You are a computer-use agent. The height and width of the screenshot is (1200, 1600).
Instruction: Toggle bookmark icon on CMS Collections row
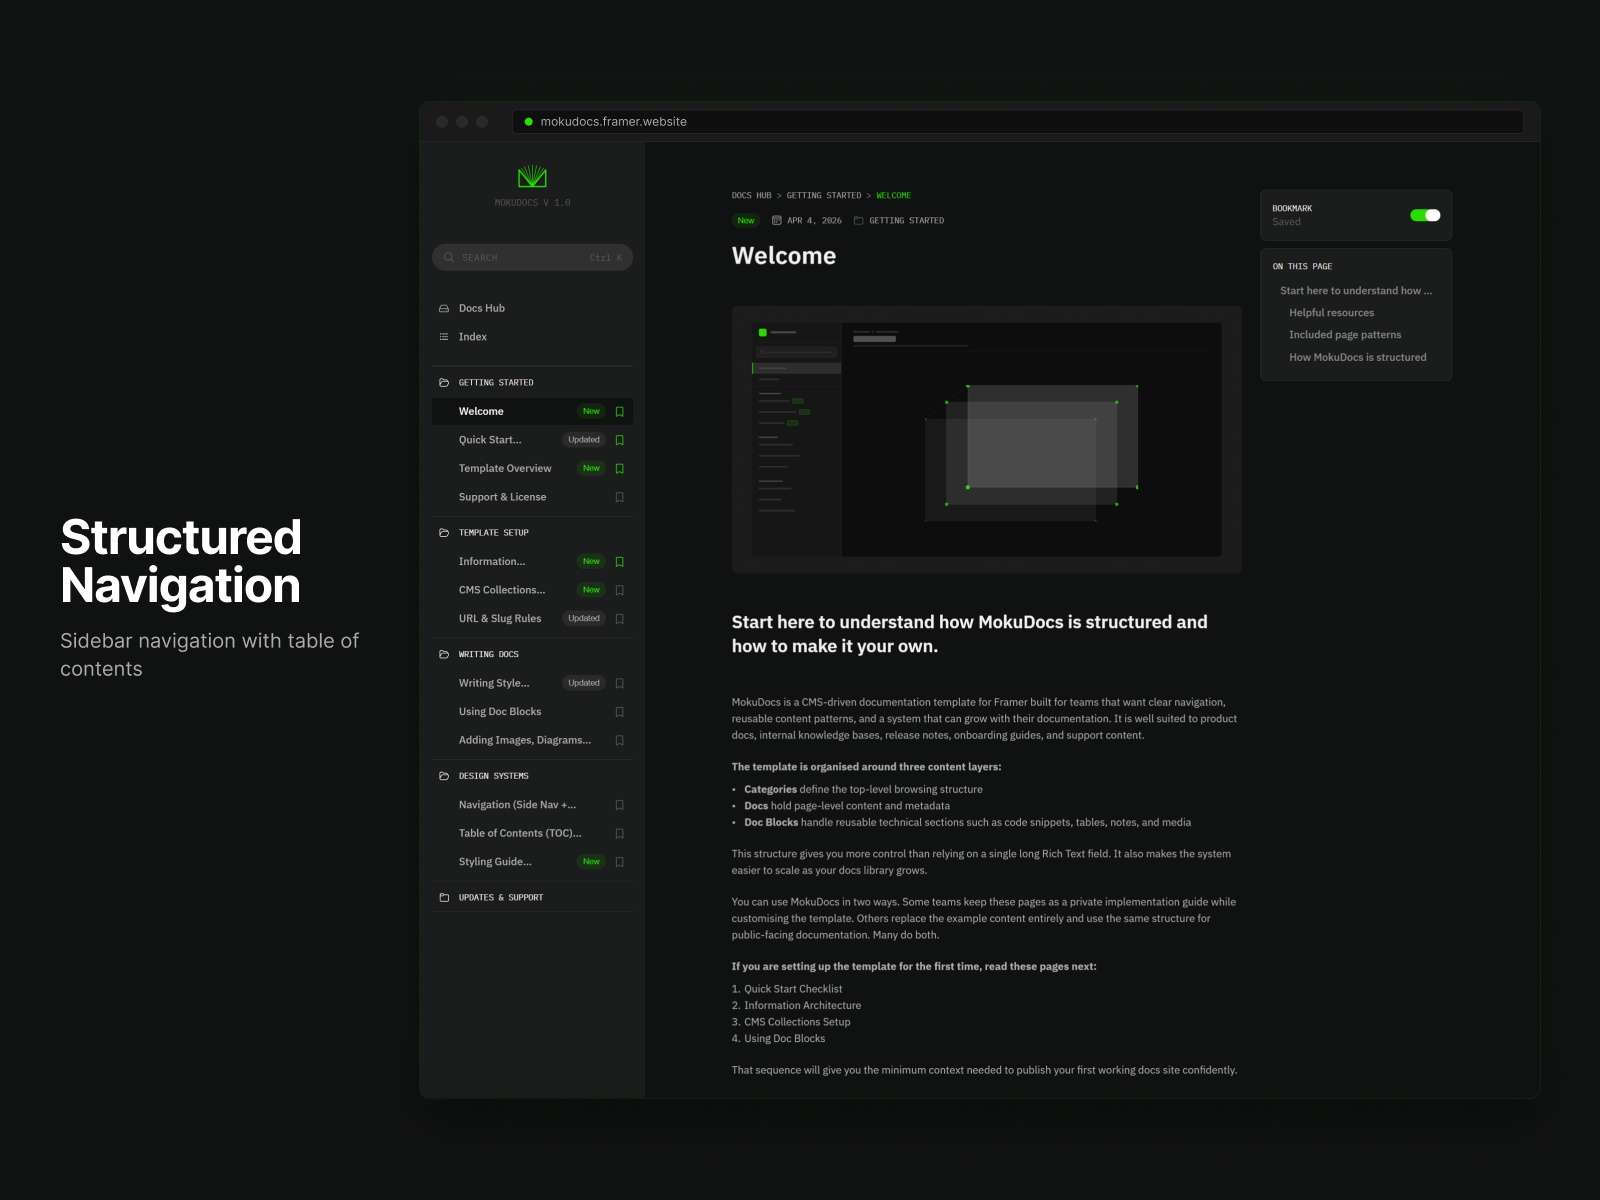619,590
